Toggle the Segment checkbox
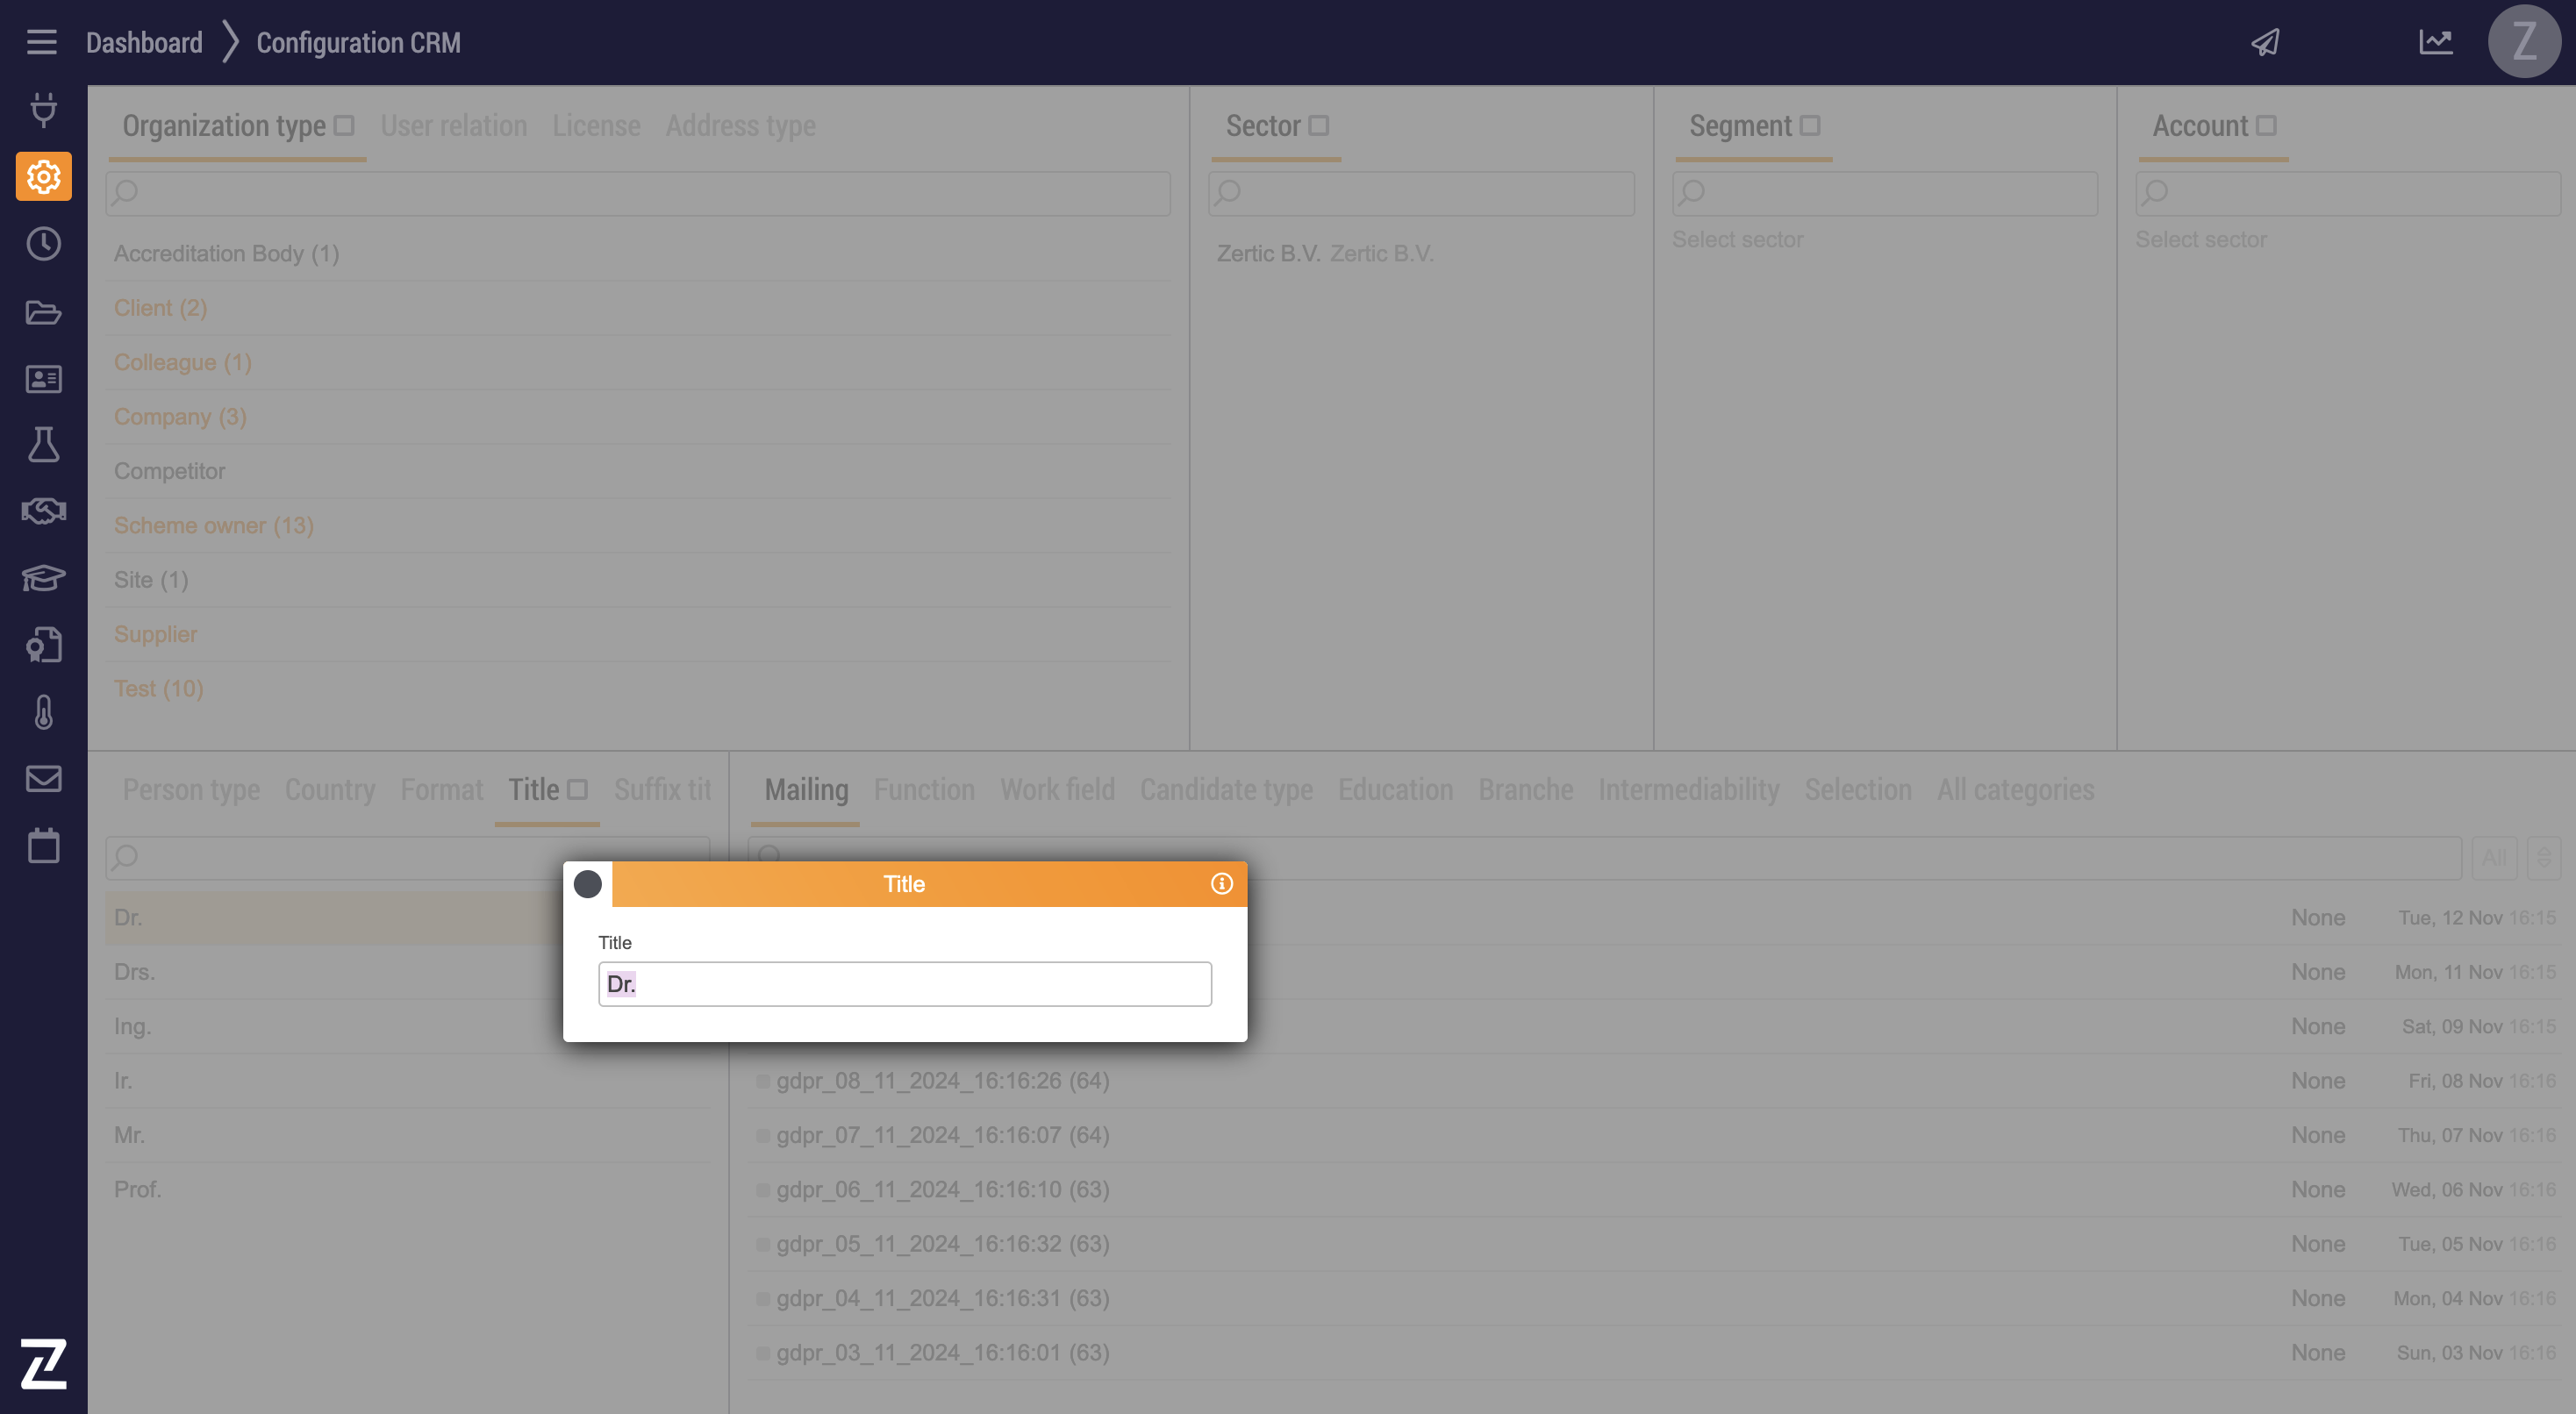This screenshot has height=1414, width=2576. (1810, 126)
